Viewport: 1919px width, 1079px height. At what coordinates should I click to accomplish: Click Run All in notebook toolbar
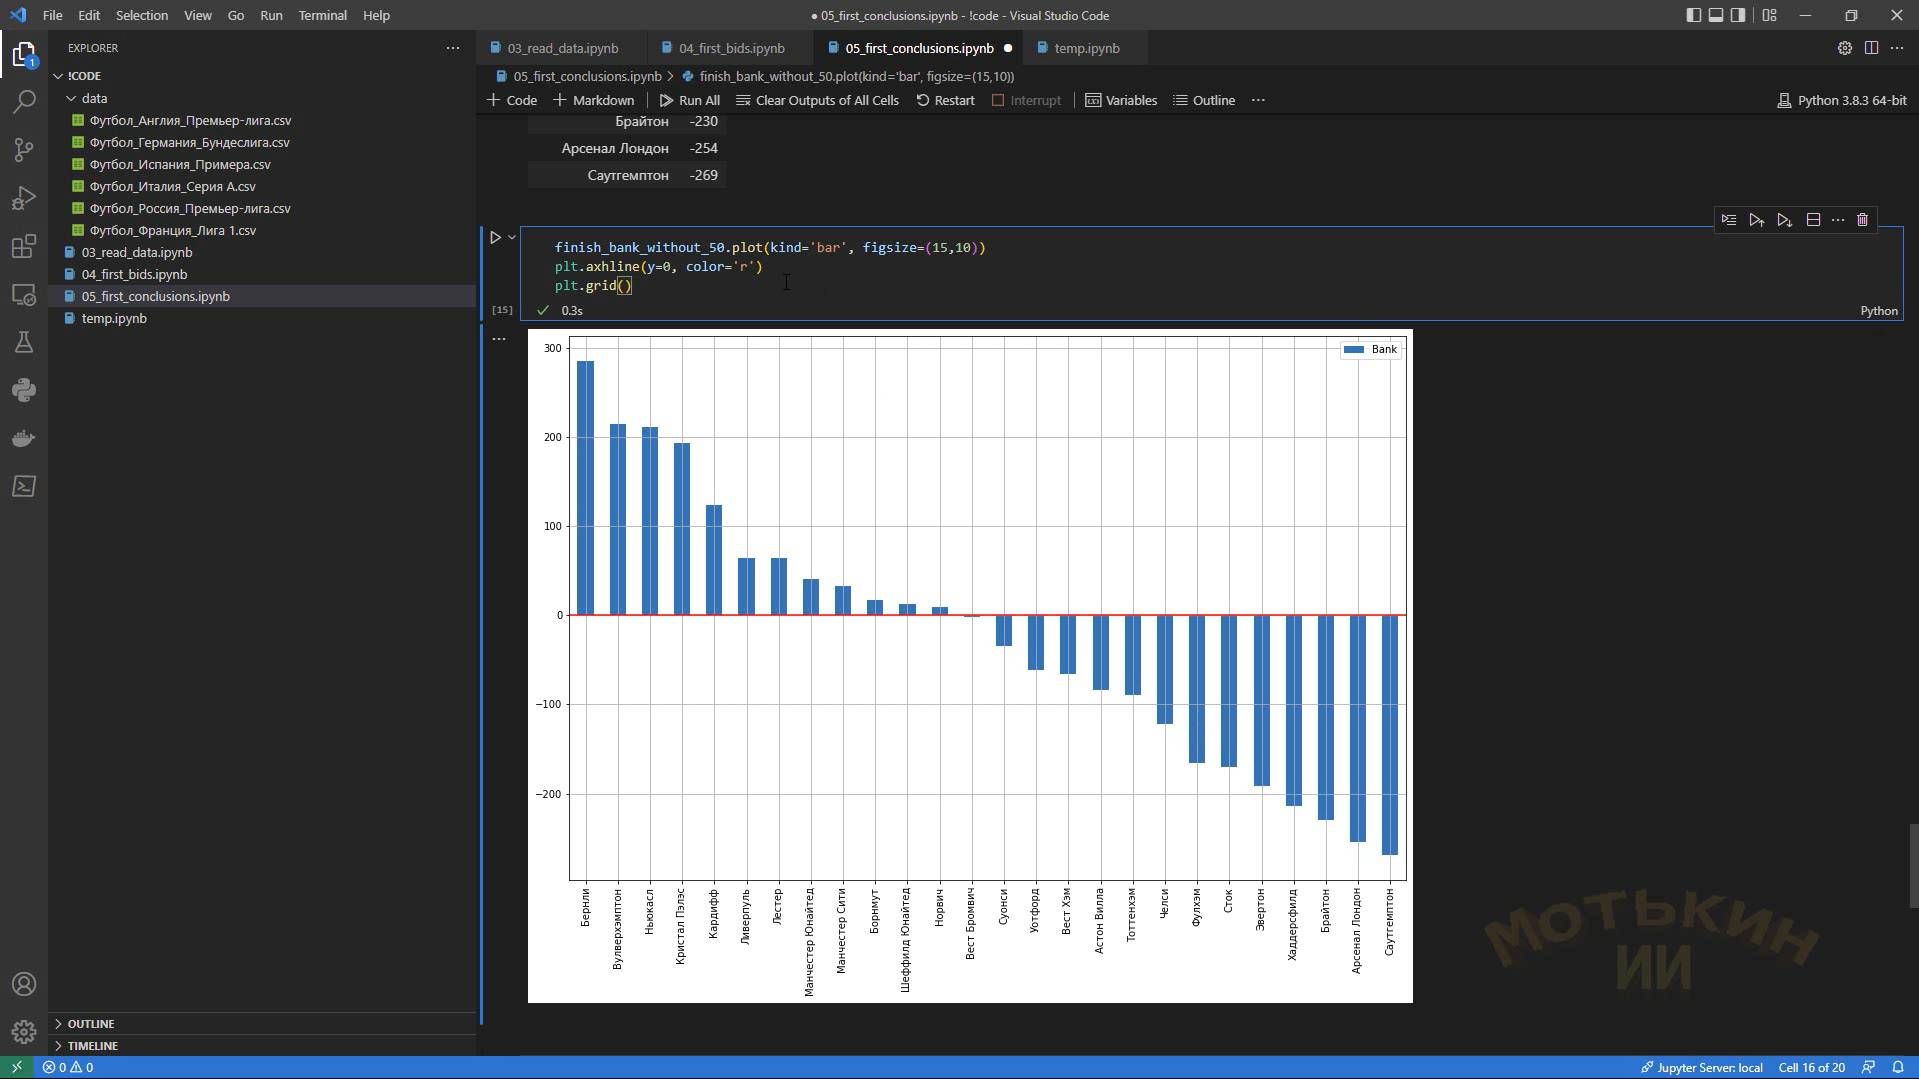coord(689,100)
